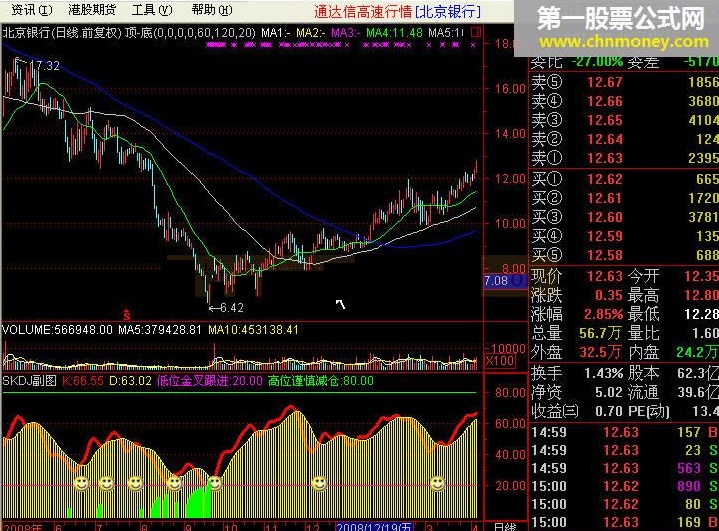Click the 卖③ ask row at 12.65
The width and height of the screenshot is (719, 531).
(x=625, y=120)
